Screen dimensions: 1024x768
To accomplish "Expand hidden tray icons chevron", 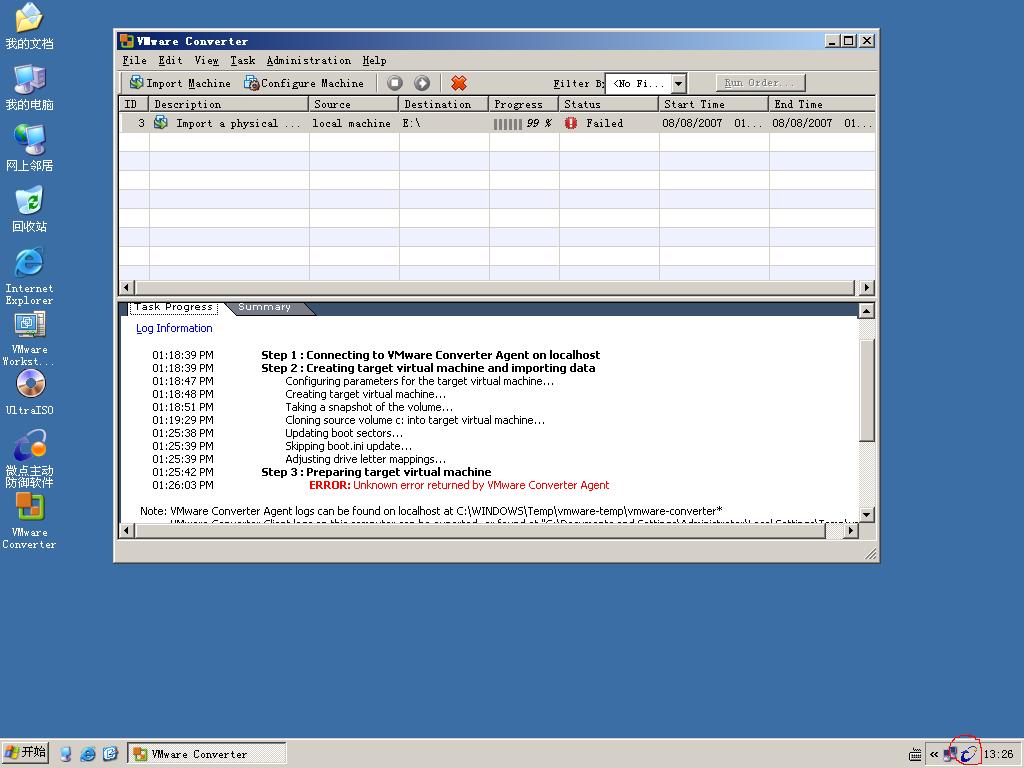I will point(934,754).
